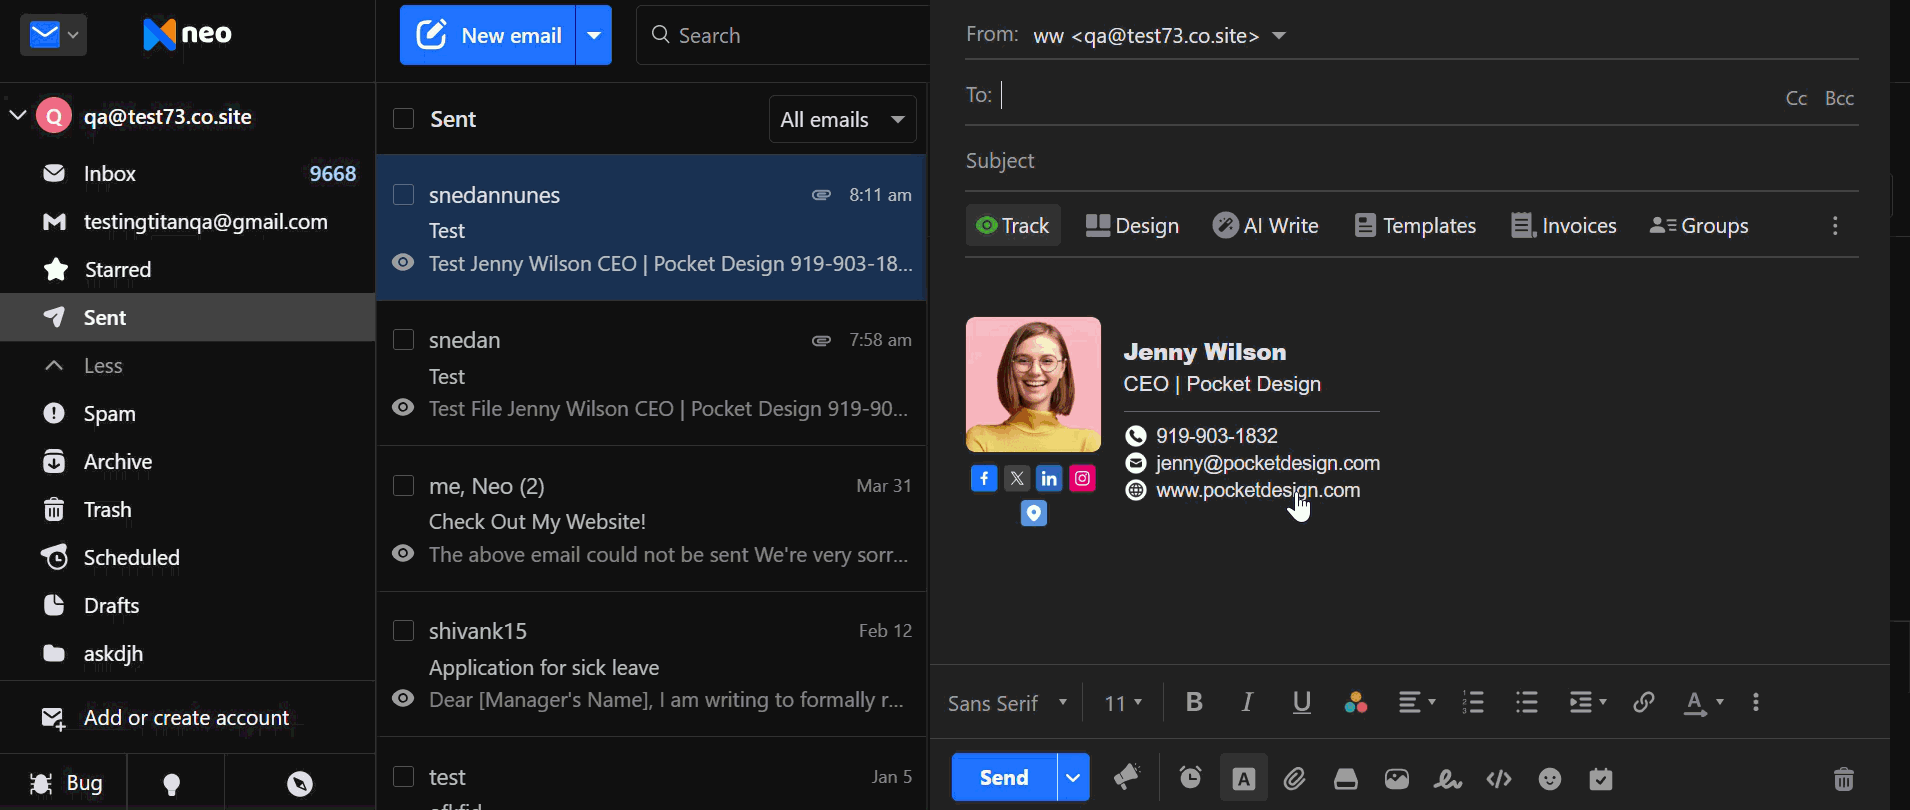The height and width of the screenshot is (810, 1910).
Task: Select all emails with the Sent header checkbox
Action: (404, 119)
